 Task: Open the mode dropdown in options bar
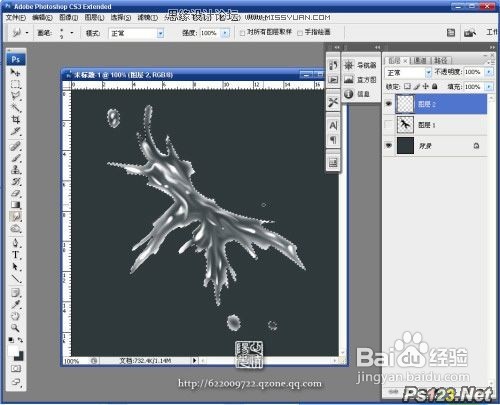[136, 33]
